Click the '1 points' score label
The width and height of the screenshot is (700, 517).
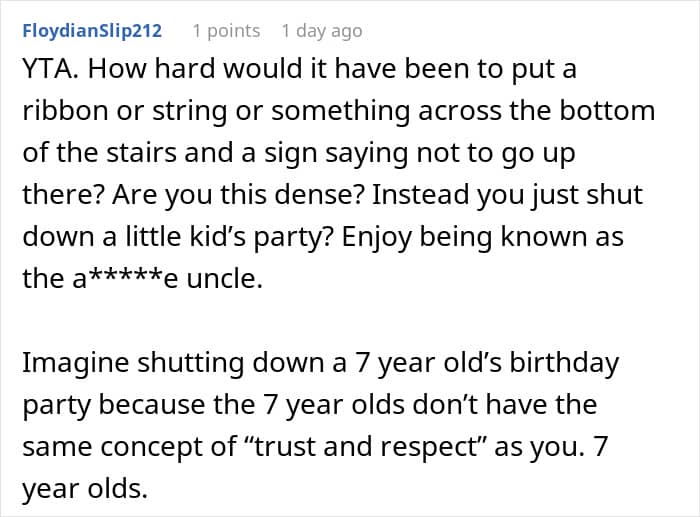[226, 31]
